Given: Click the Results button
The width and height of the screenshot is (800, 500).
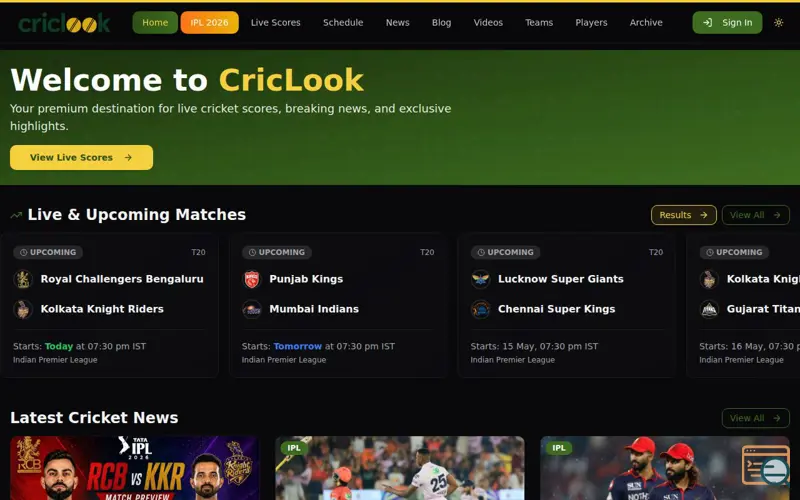Looking at the screenshot, I should point(684,215).
